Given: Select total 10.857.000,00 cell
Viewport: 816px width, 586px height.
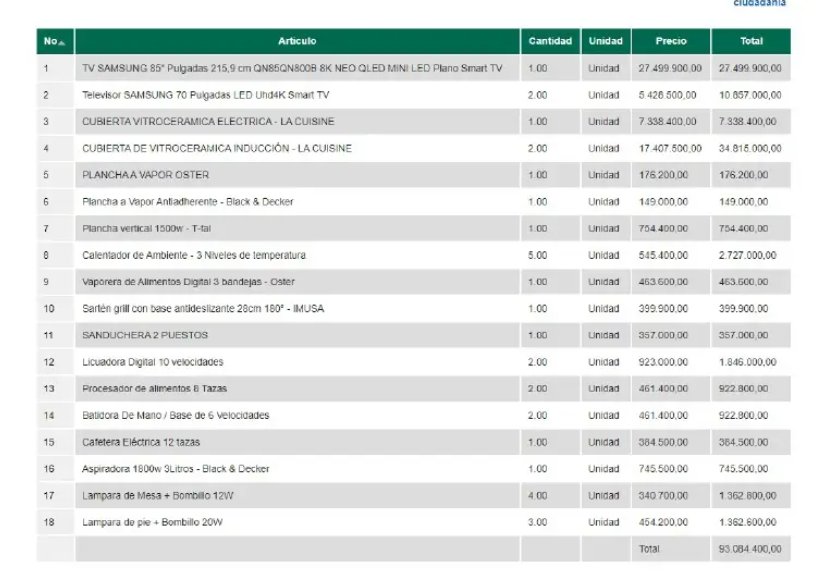Looking at the screenshot, I should click(750, 95).
